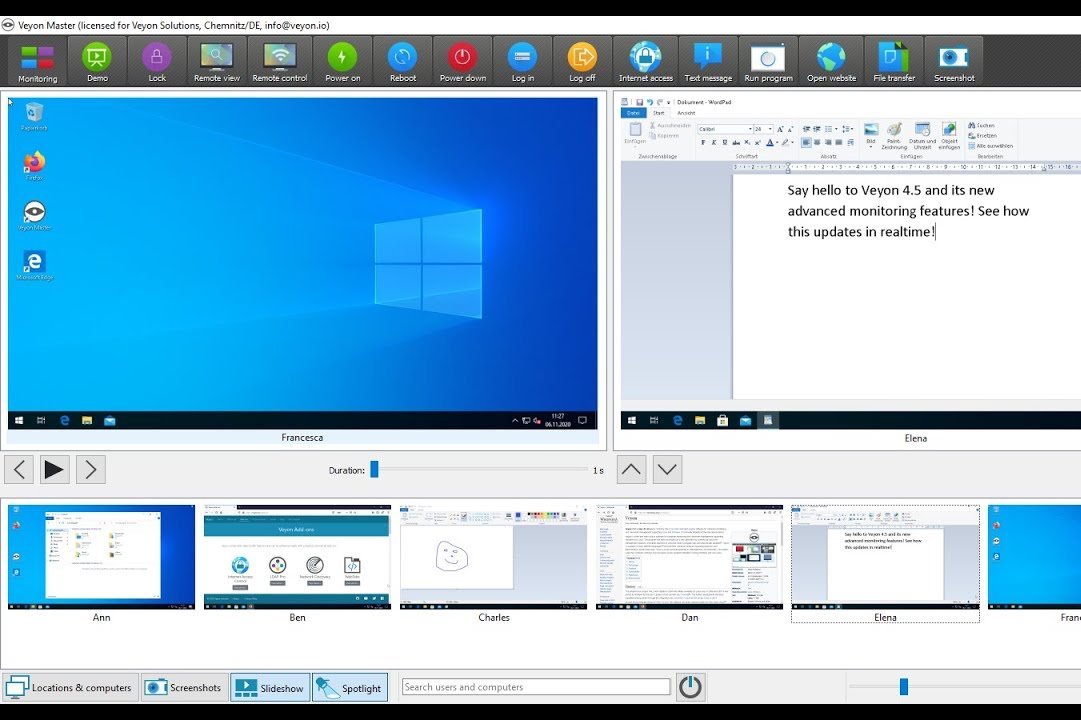Reboot computers using the Reboot icon
This screenshot has width=1081, height=720.
point(403,61)
